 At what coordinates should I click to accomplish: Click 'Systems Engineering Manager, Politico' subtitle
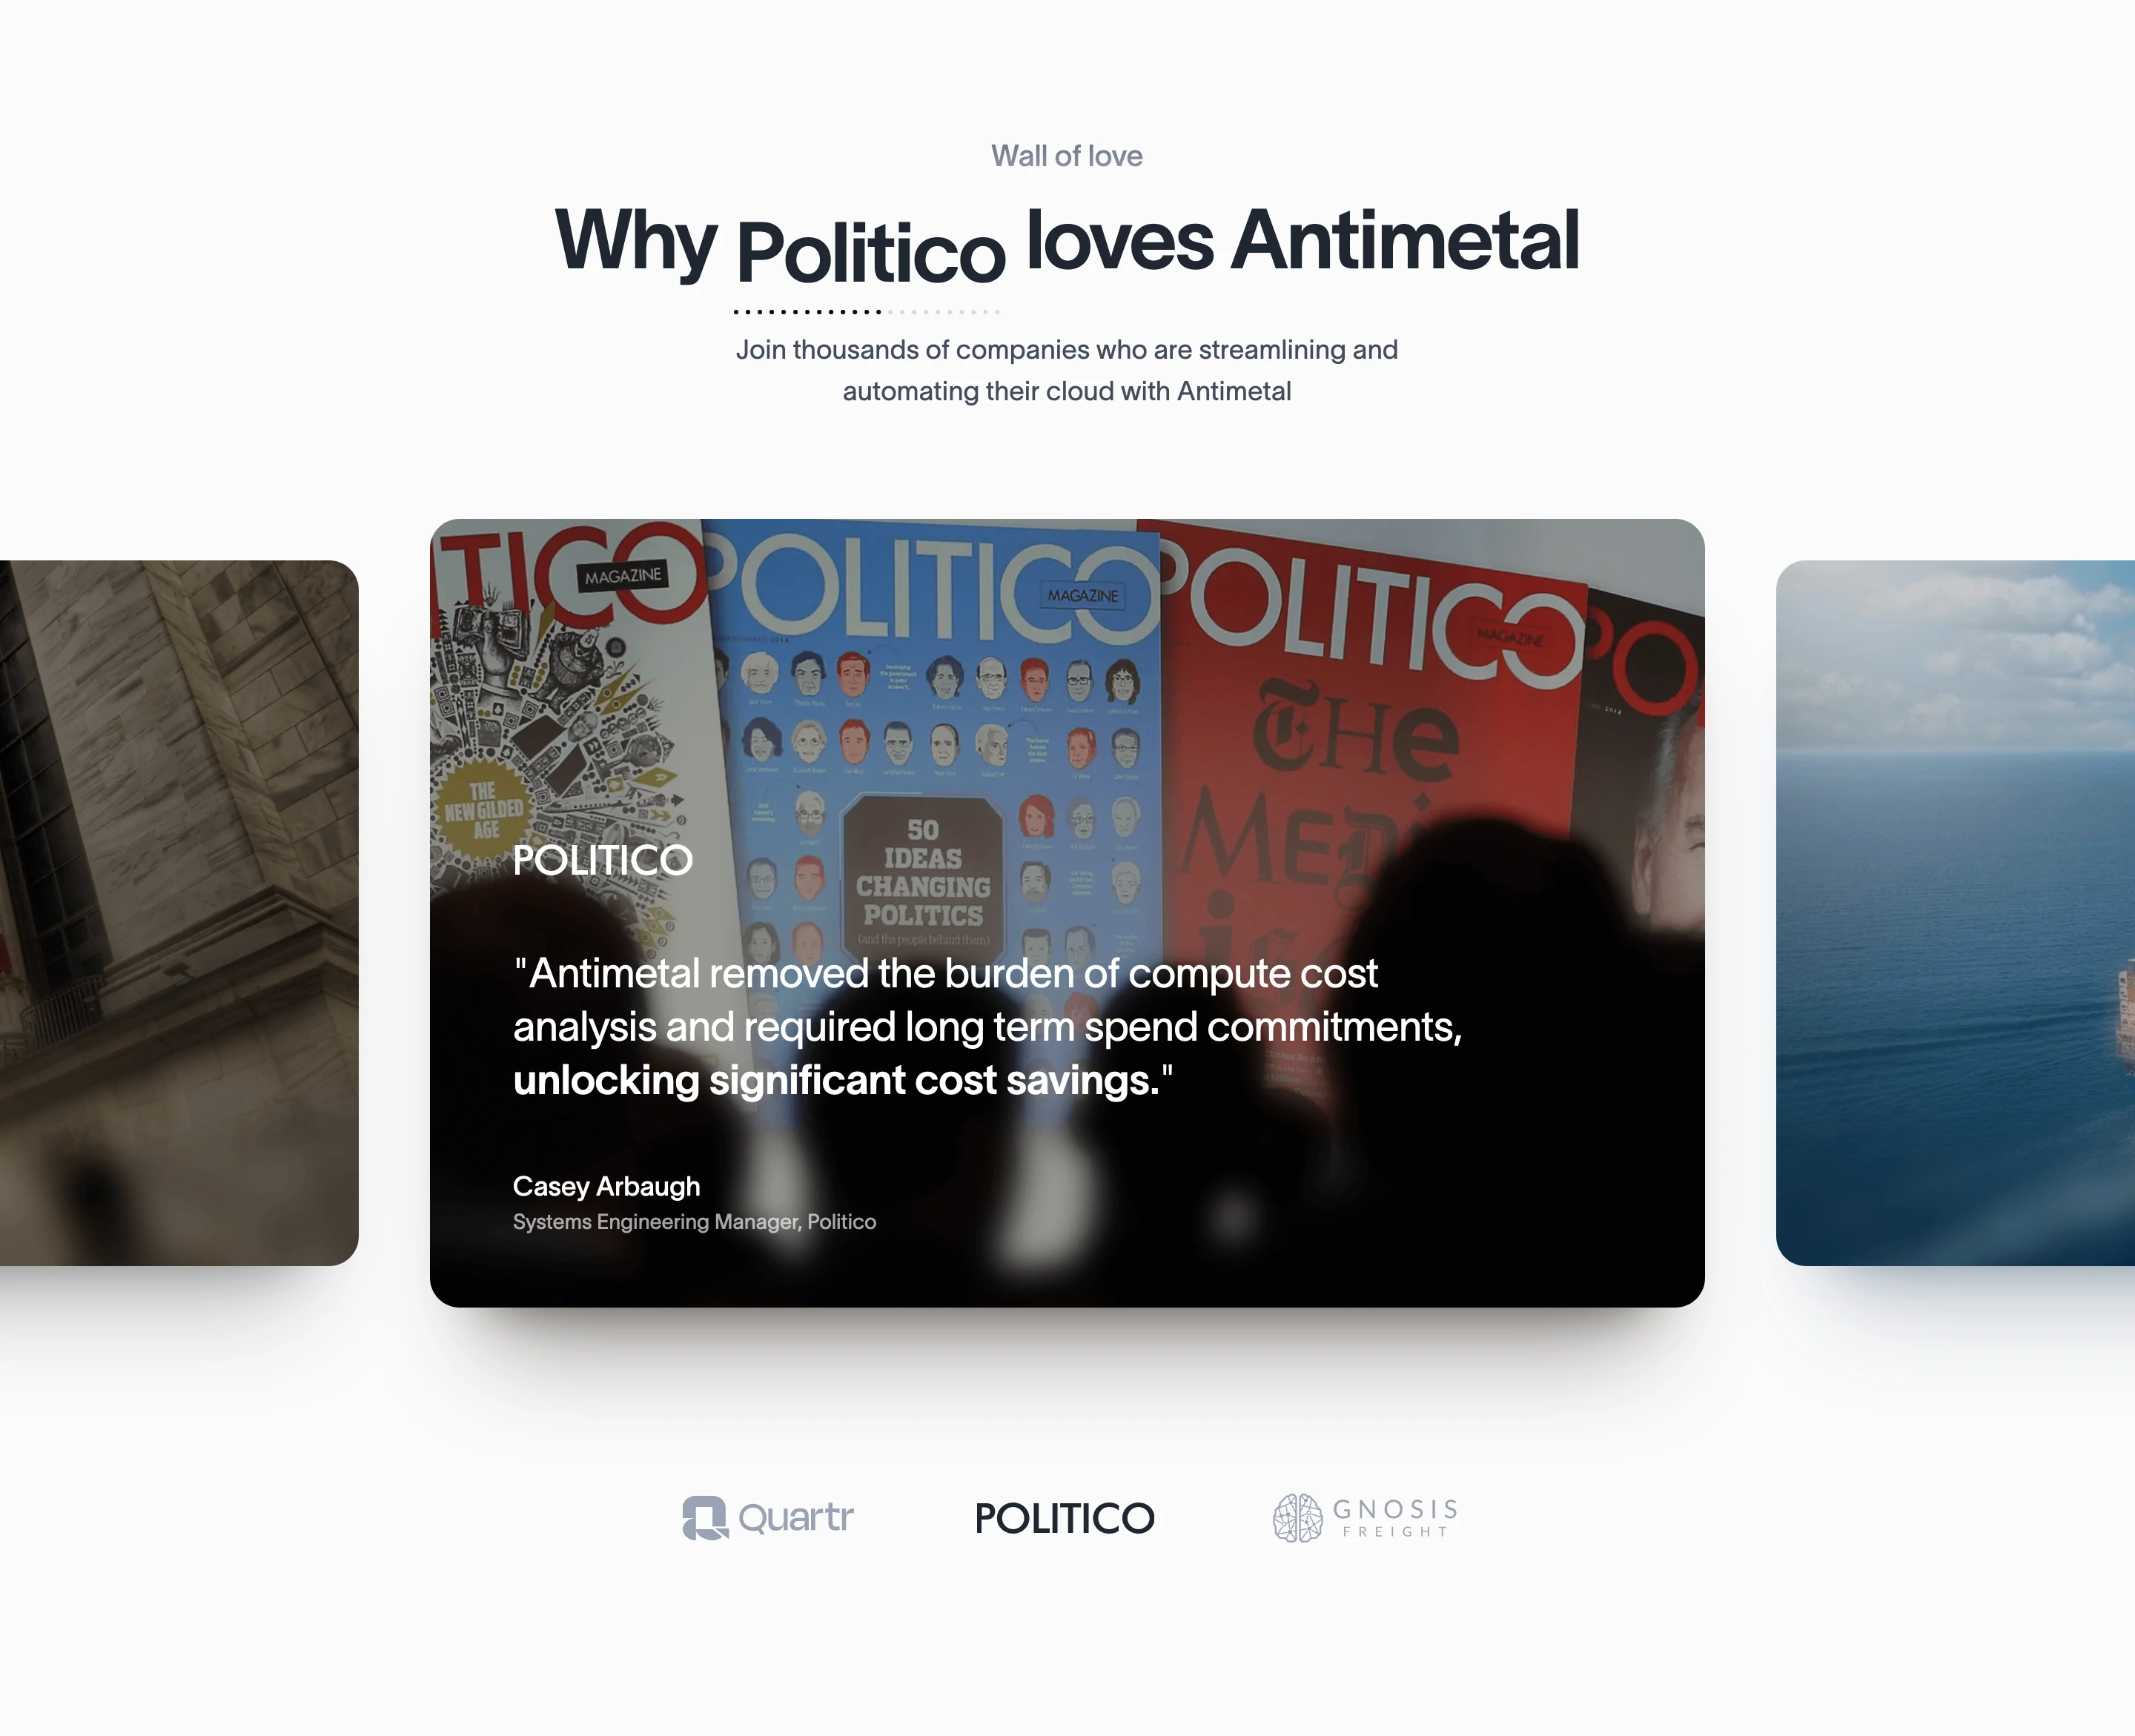(694, 1222)
